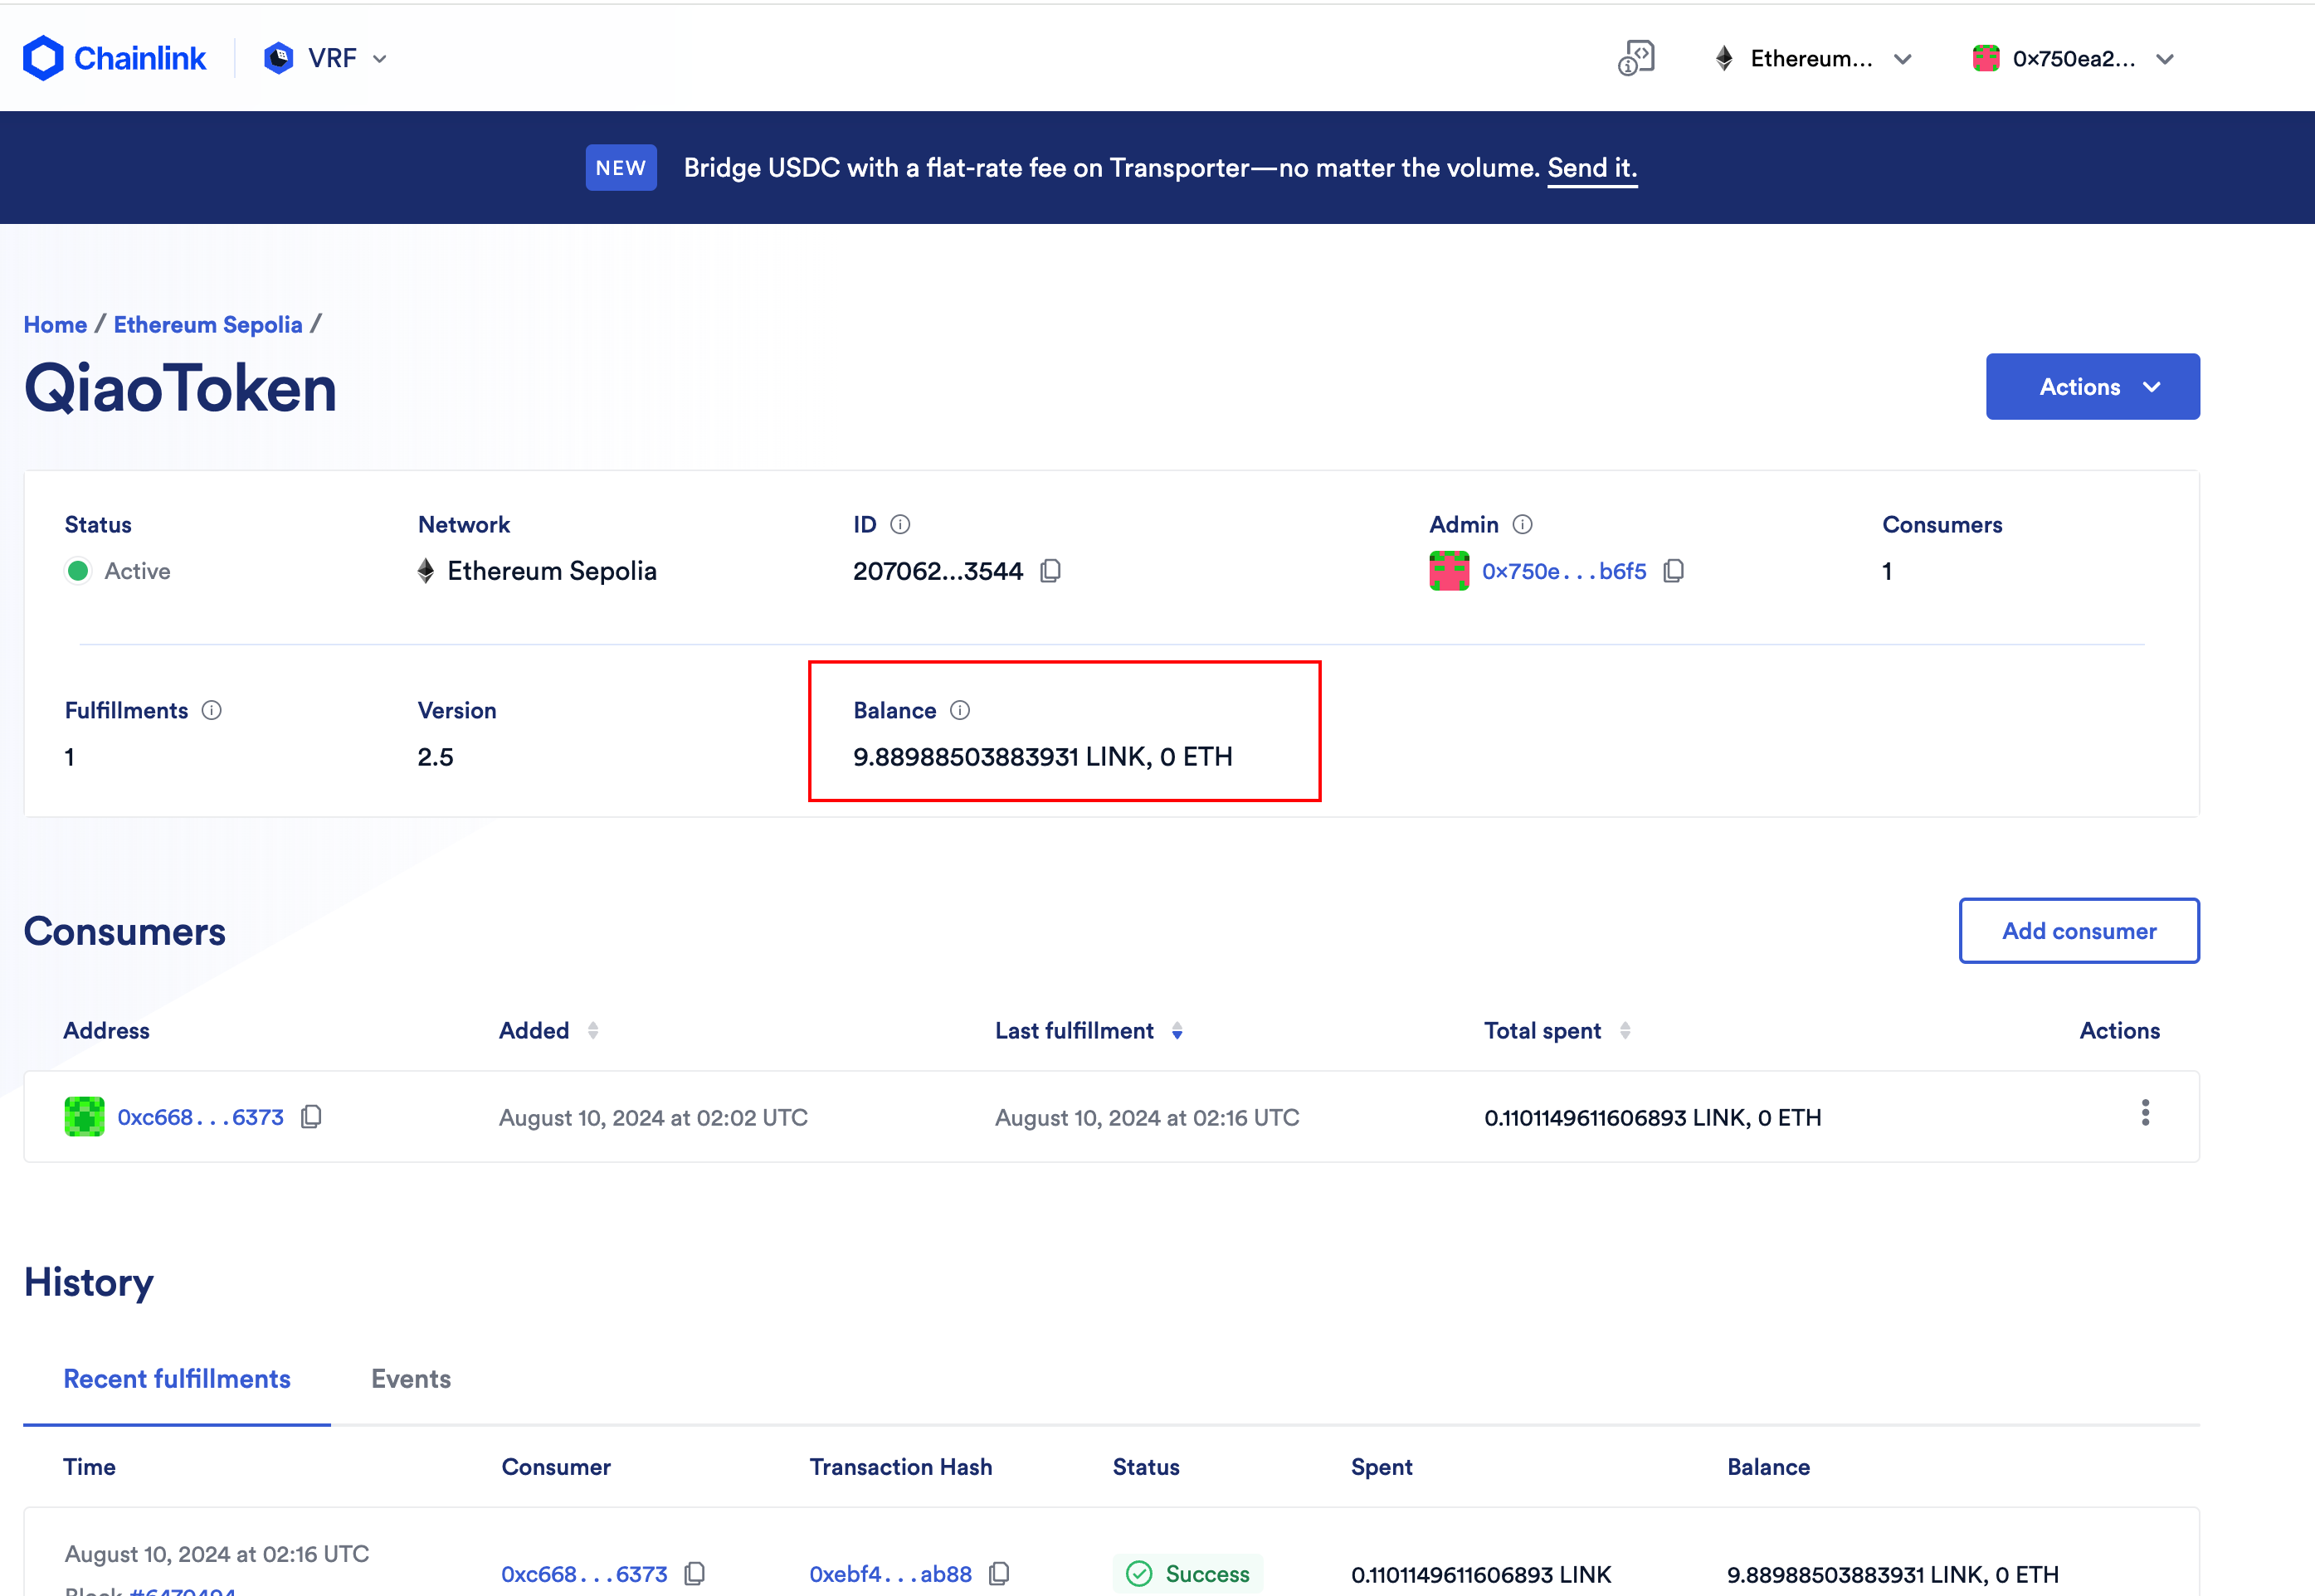
Task: Copy consumer address in History row
Action: click(694, 1574)
